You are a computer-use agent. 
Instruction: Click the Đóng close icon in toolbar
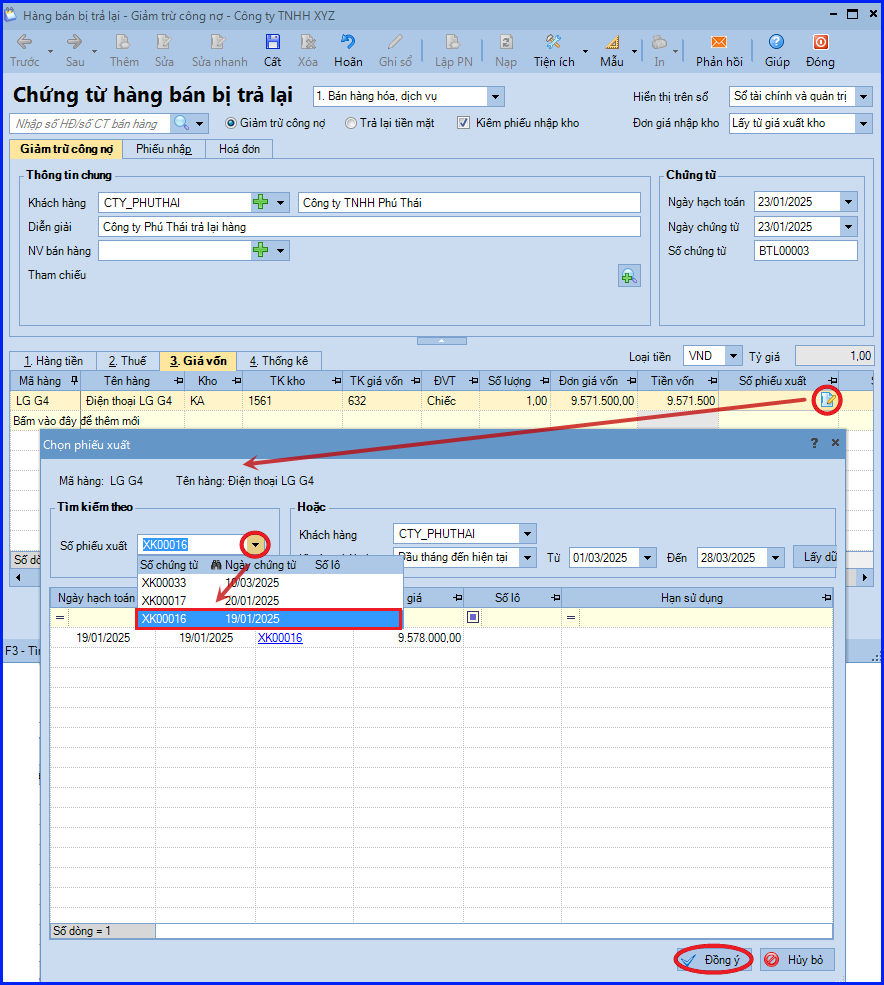pos(821,42)
